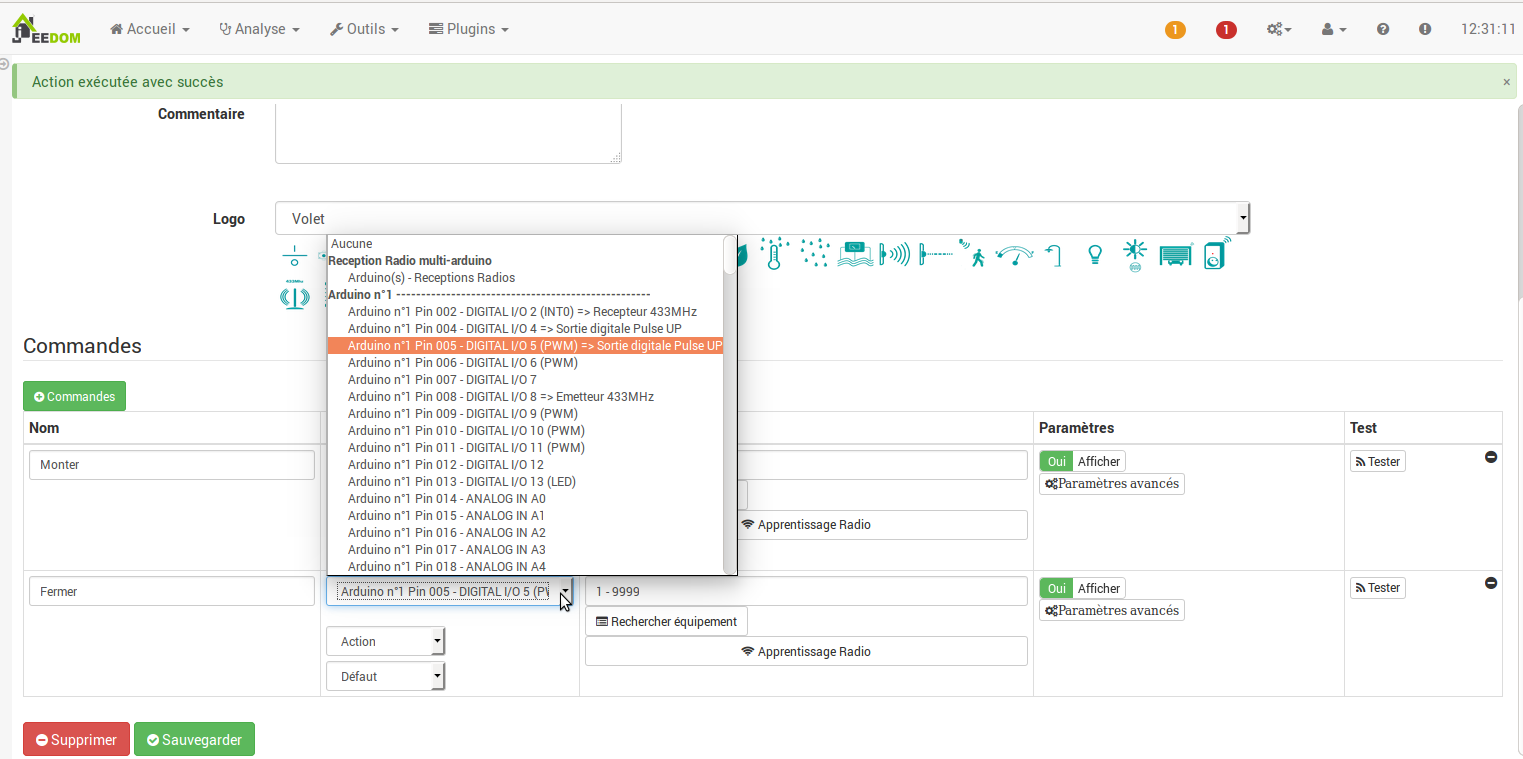Select the roller shutter logo icon
Viewport: 1523px width, 759px height.
click(1176, 256)
